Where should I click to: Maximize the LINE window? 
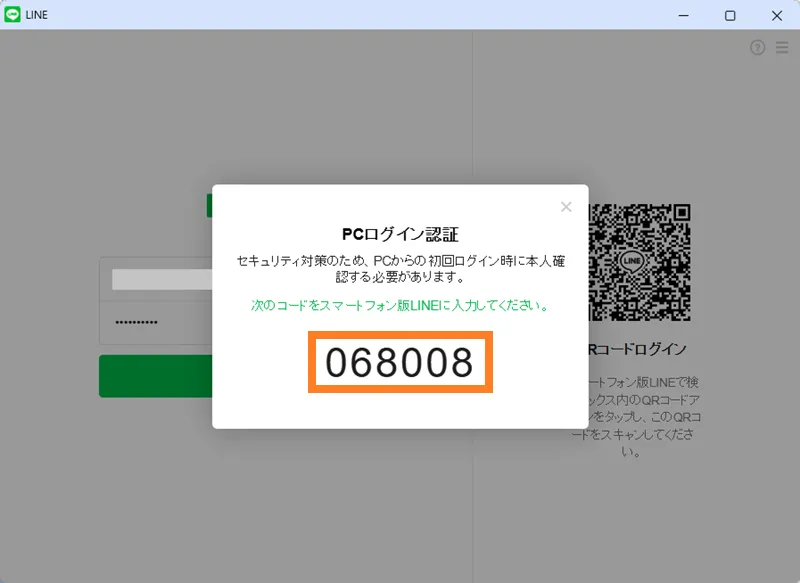point(730,15)
